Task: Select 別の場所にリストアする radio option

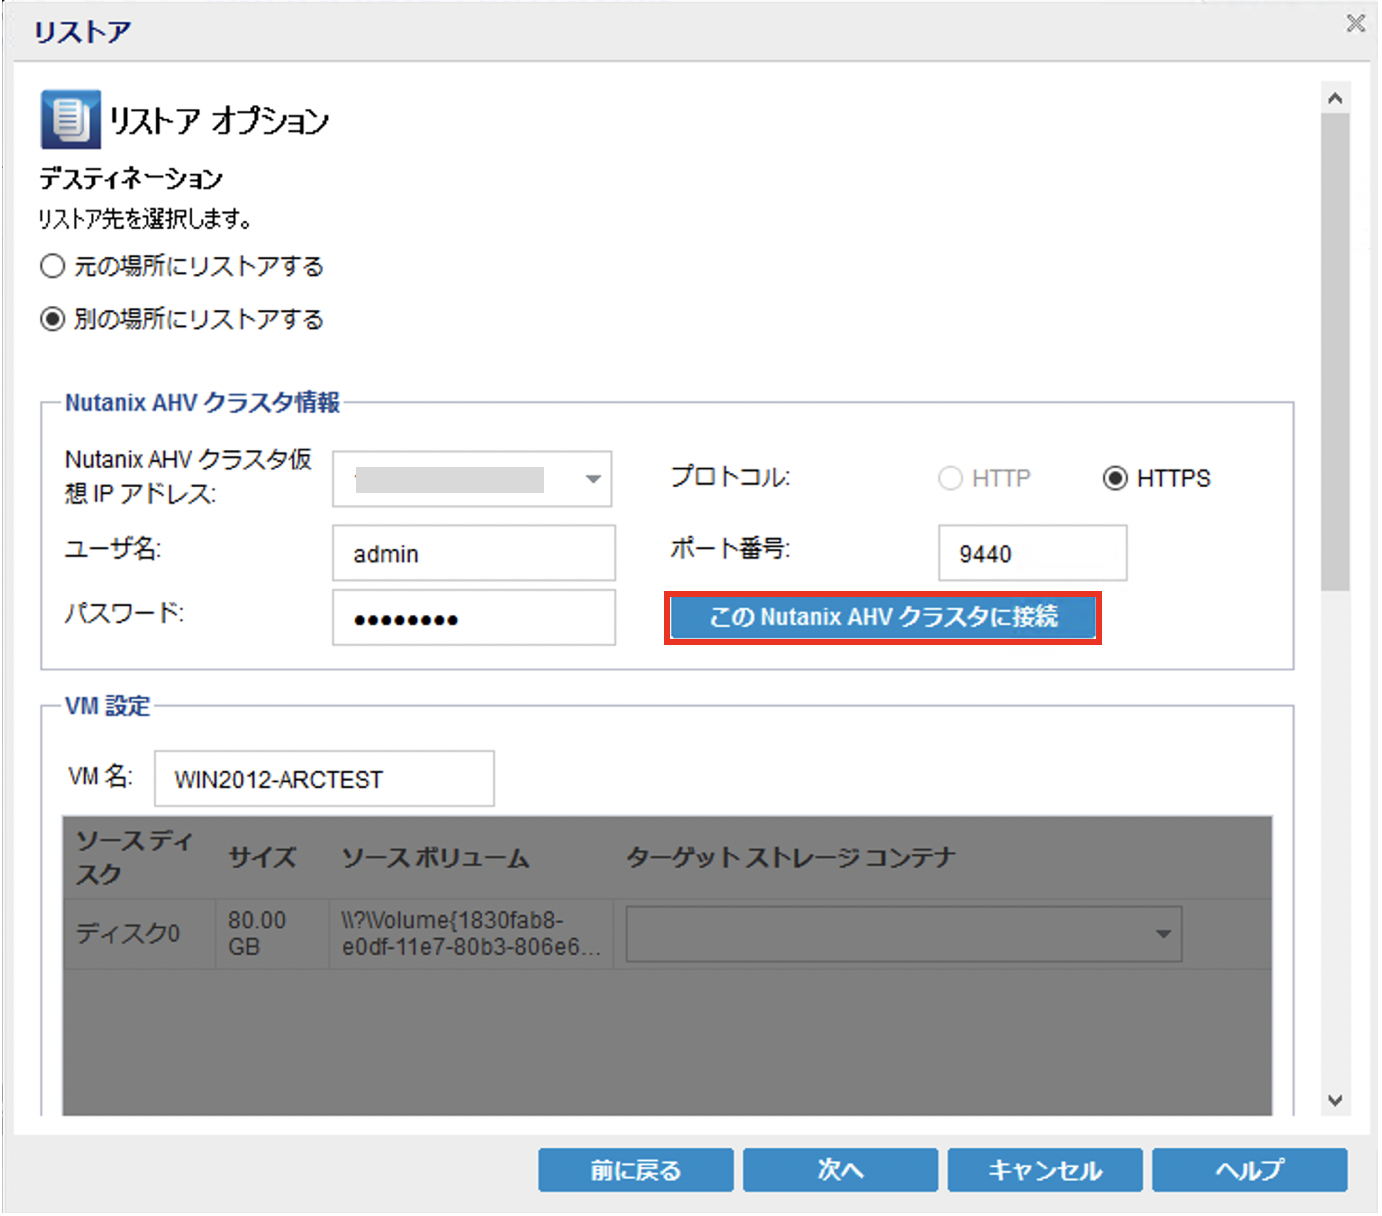Action: (x=53, y=319)
